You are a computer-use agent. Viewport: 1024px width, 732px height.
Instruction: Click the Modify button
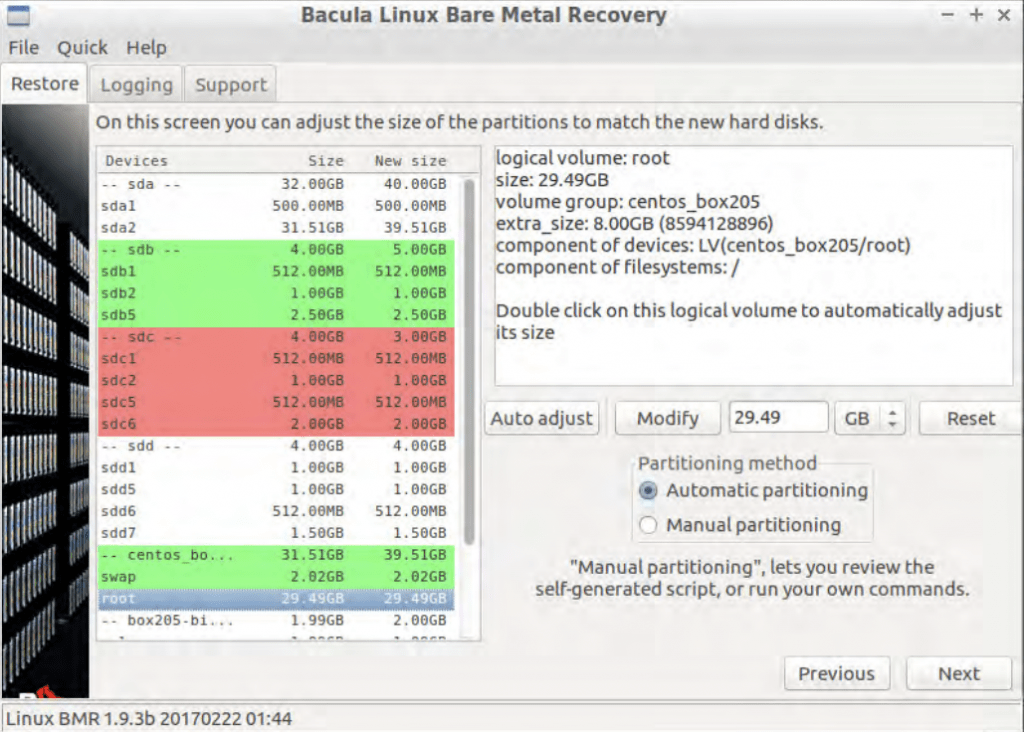tap(667, 419)
